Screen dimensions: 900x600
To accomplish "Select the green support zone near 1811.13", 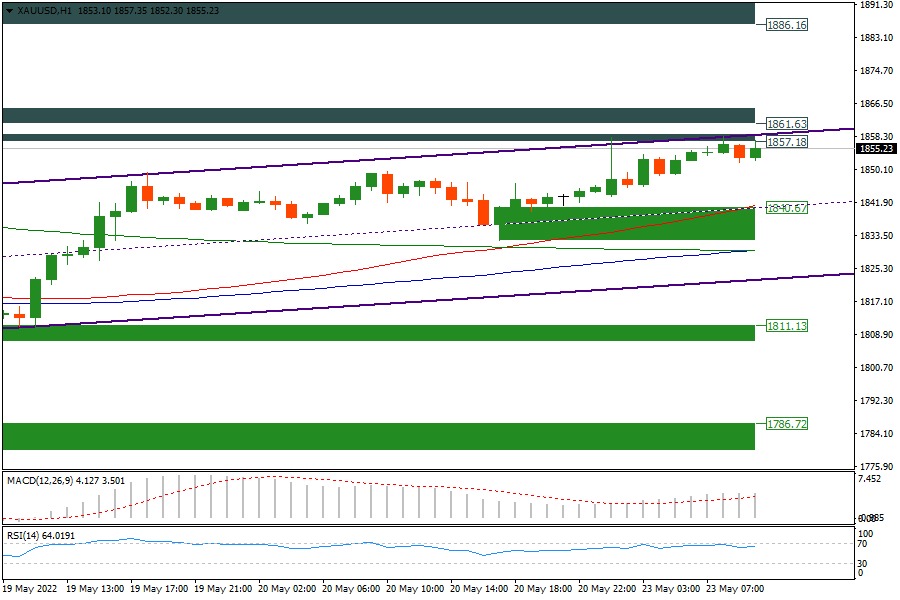I will [x=378, y=332].
